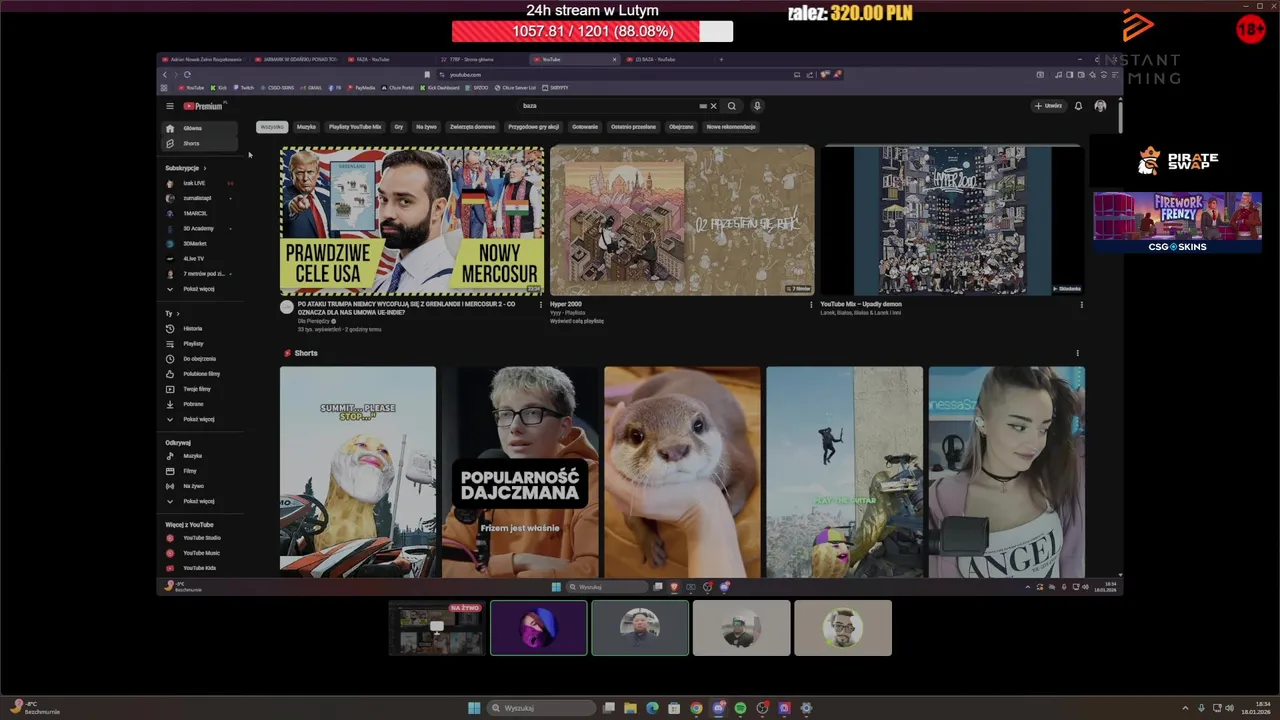This screenshot has height=720, width=1280.
Task: Open options of YouTube Mix Upadły demon
Action: pos(1081,305)
